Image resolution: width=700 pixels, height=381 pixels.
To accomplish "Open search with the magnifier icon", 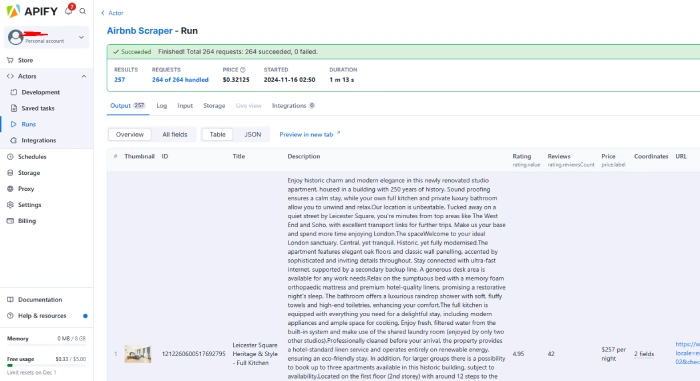I will pyautogui.click(x=83, y=11).
